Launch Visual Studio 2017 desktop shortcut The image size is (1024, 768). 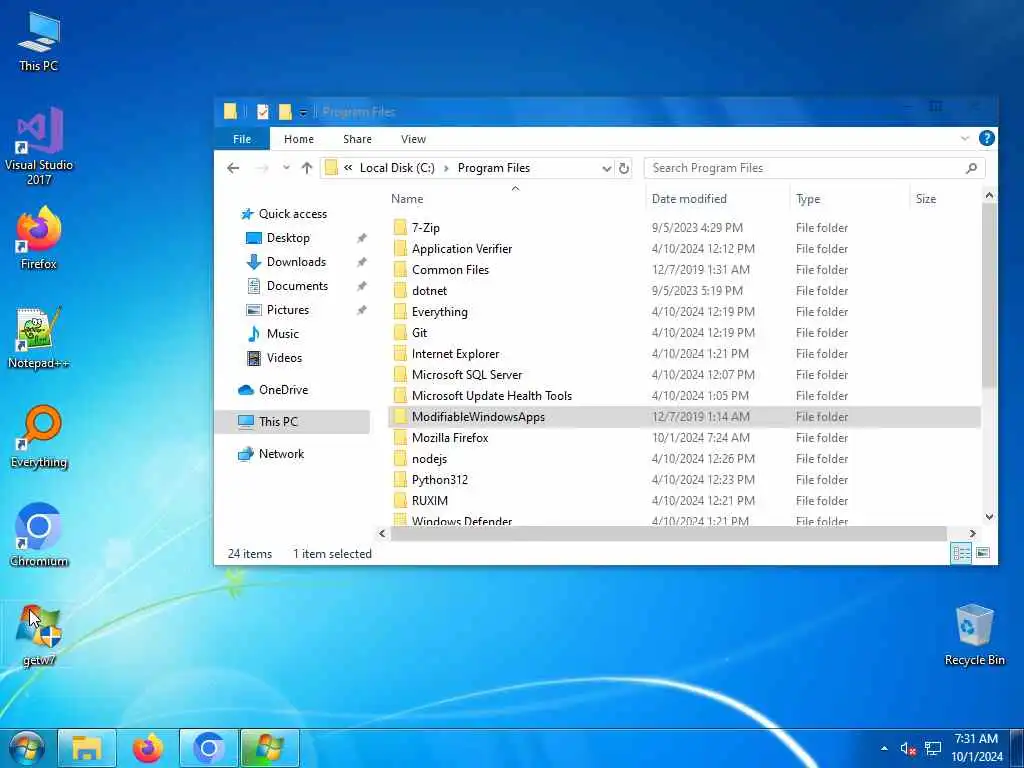click(39, 146)
